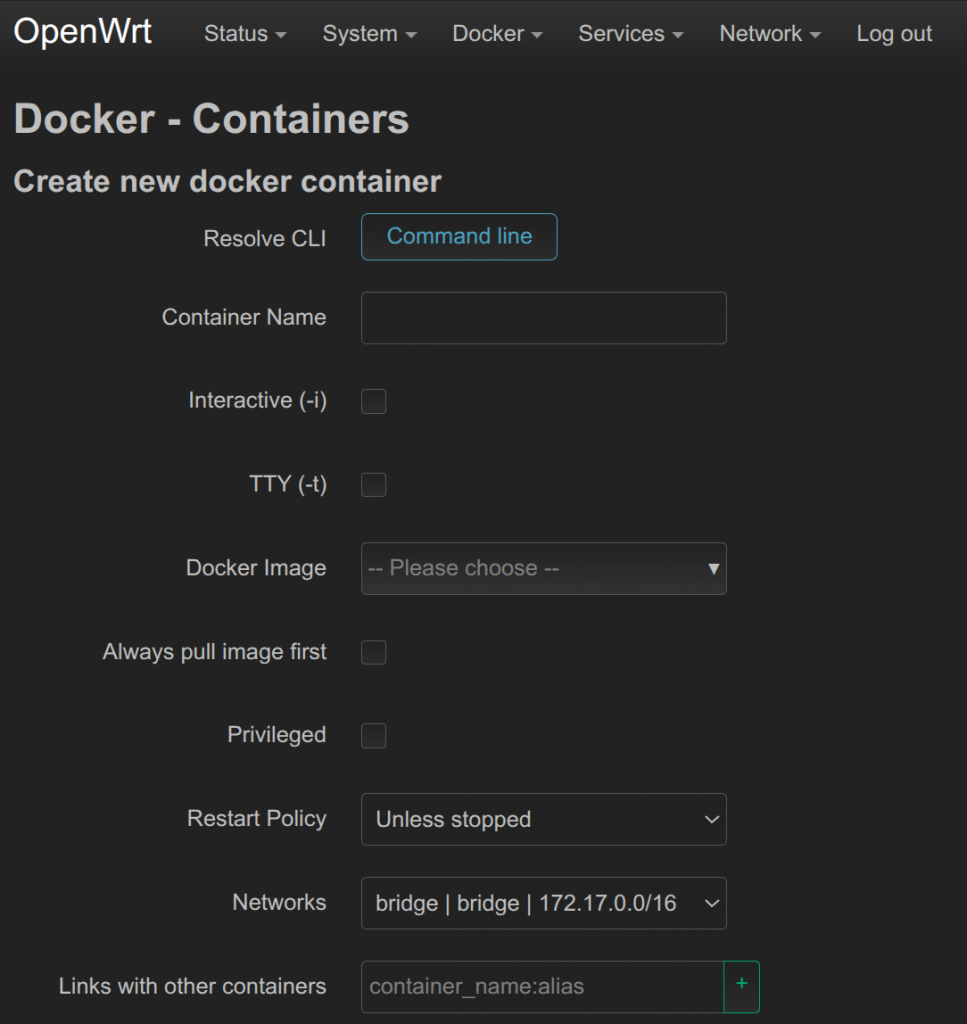Open the Network menu

click(770, 33)
